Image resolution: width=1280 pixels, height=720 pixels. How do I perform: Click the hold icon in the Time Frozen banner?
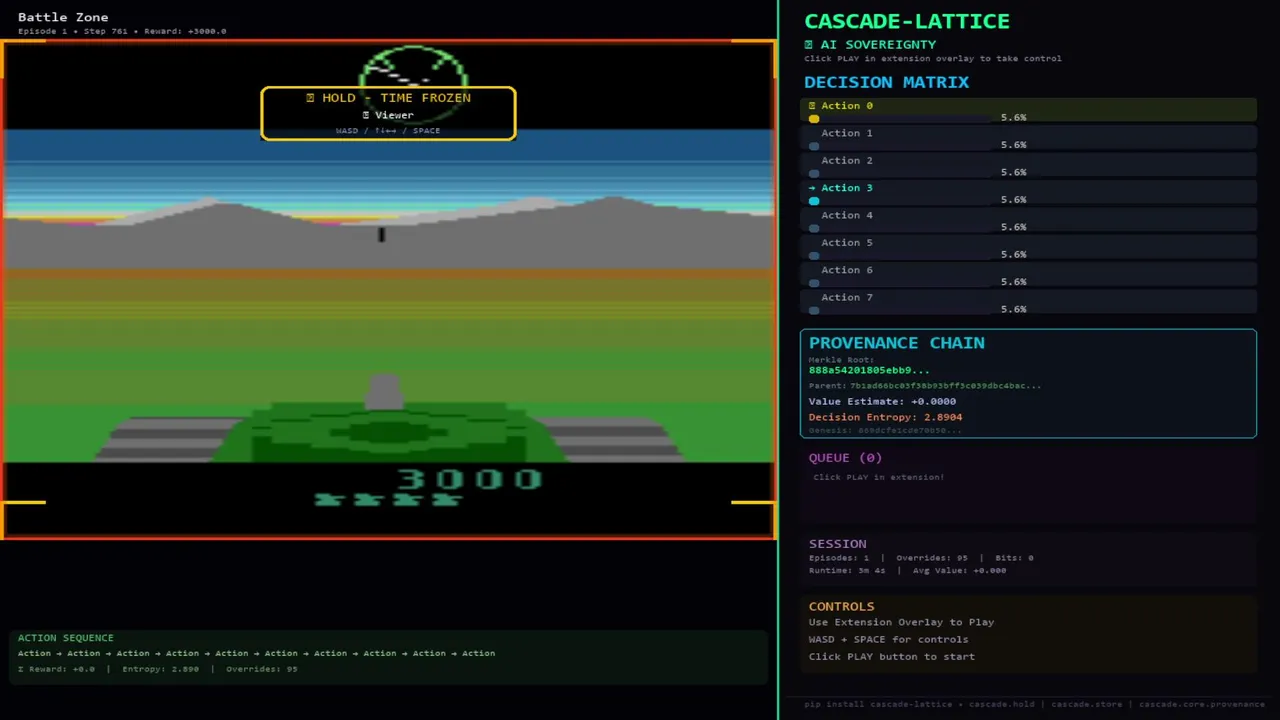coord(310,98)
